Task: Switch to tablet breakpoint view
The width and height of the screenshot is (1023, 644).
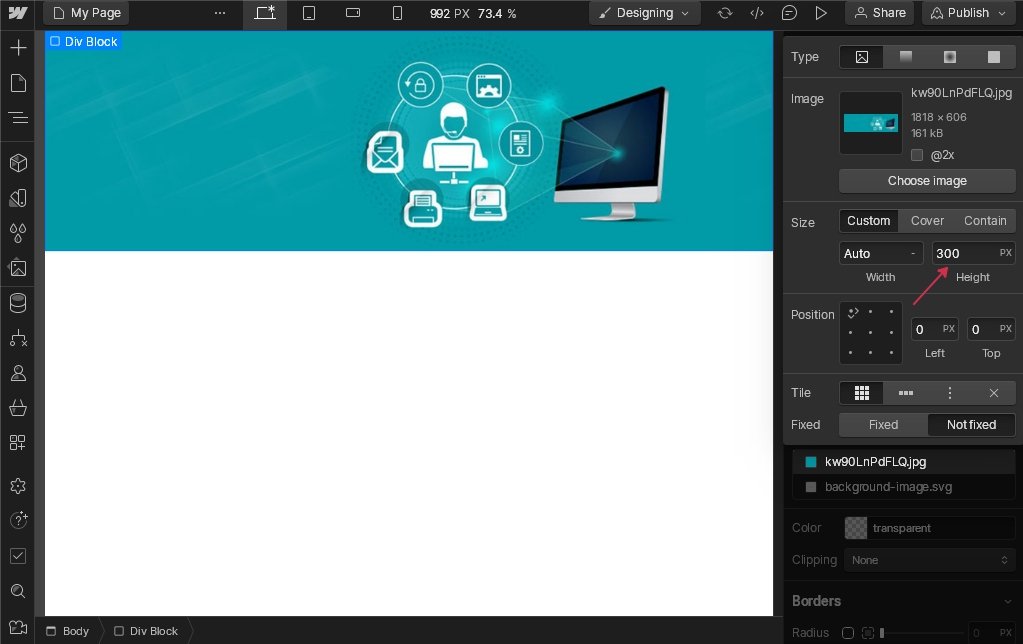Action: [309, 13]
